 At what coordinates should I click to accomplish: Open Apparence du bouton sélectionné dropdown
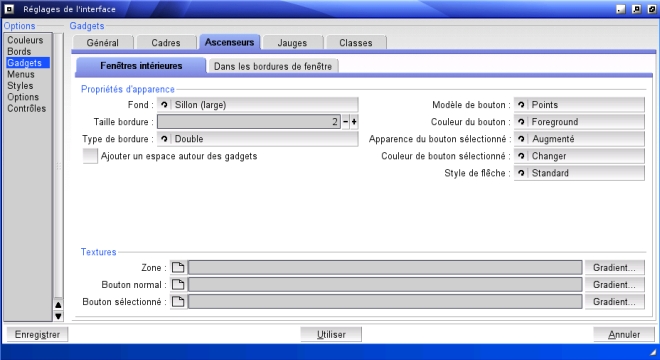[579, 139]
